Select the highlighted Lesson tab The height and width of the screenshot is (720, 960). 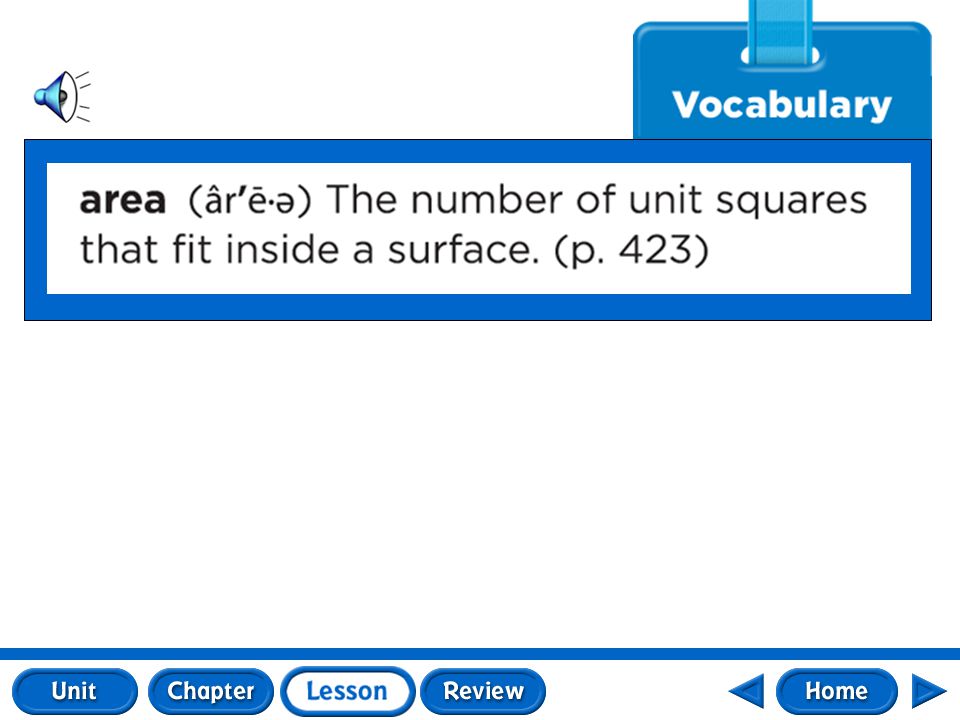[x=347, y=691]
